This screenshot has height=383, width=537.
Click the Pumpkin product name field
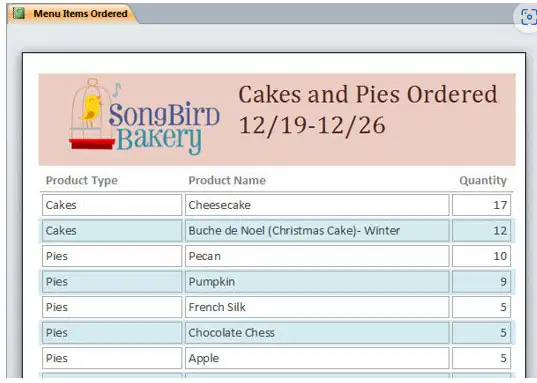tap(317, 282)
